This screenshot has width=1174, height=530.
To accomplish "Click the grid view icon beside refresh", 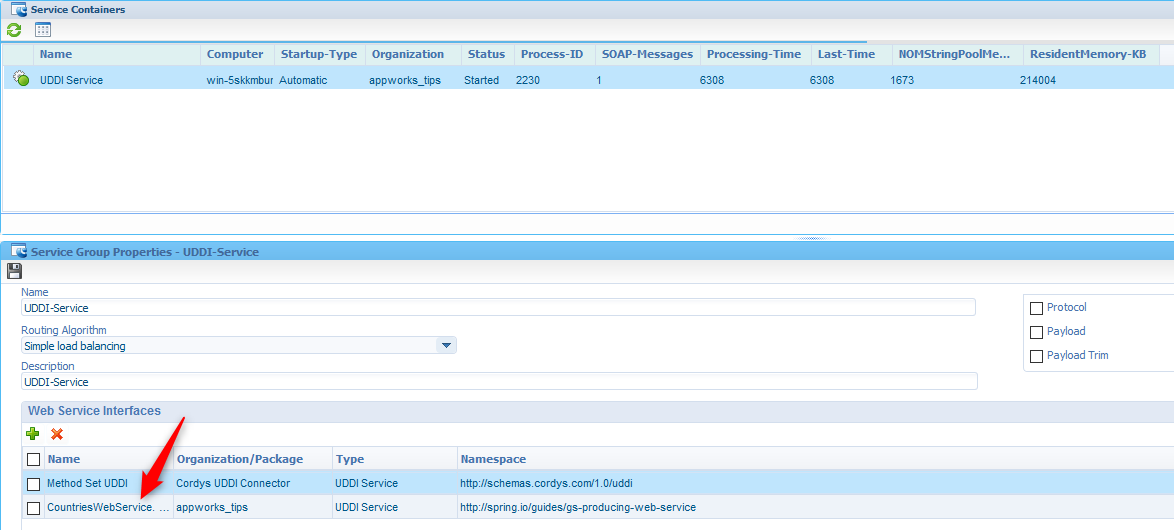I will pos(43,30).
